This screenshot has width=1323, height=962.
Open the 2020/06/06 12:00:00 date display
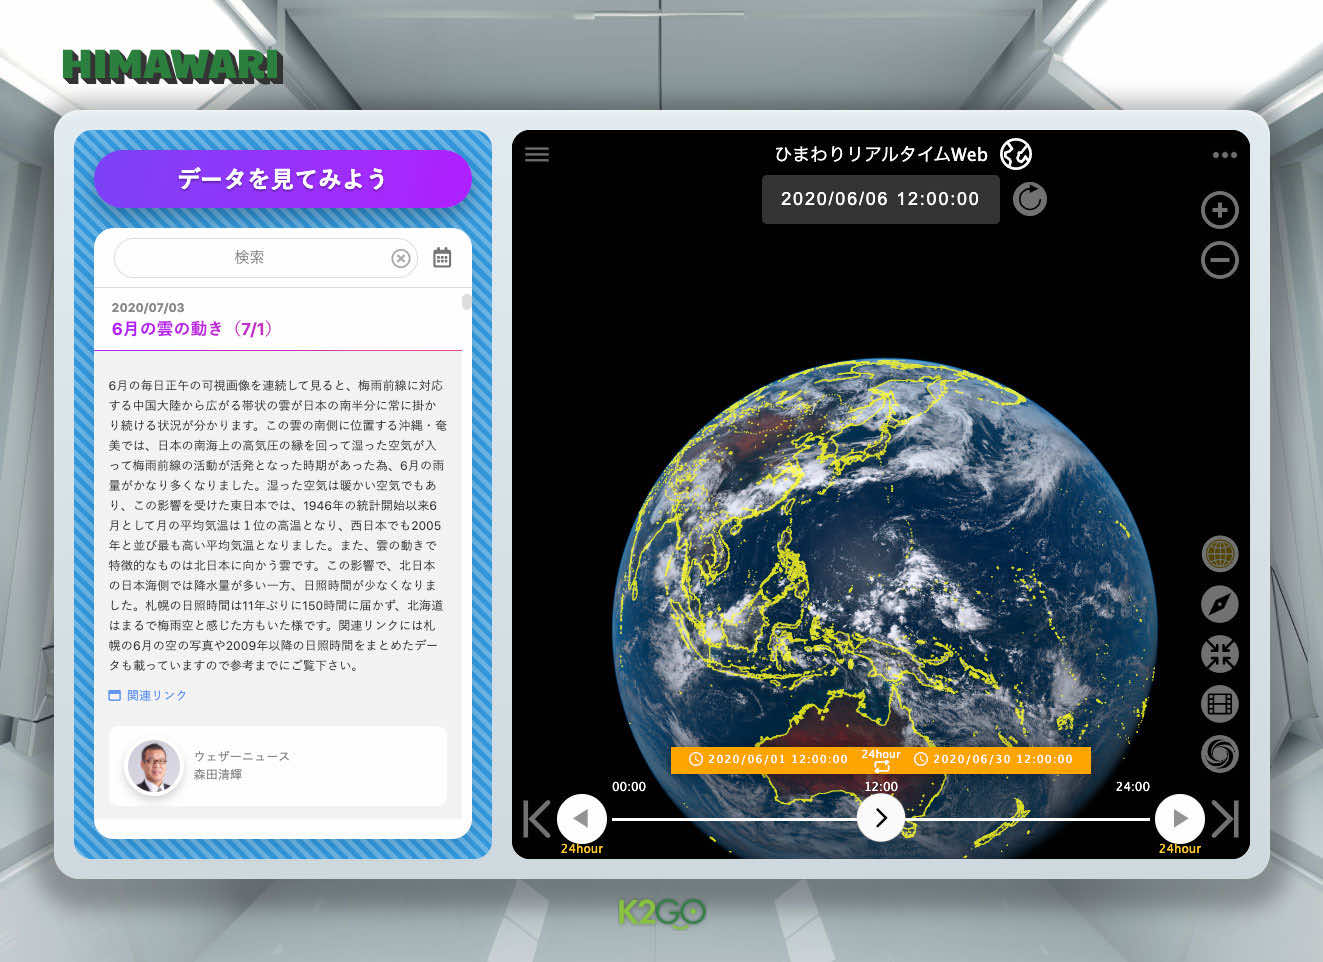click(x=880, y=199)
